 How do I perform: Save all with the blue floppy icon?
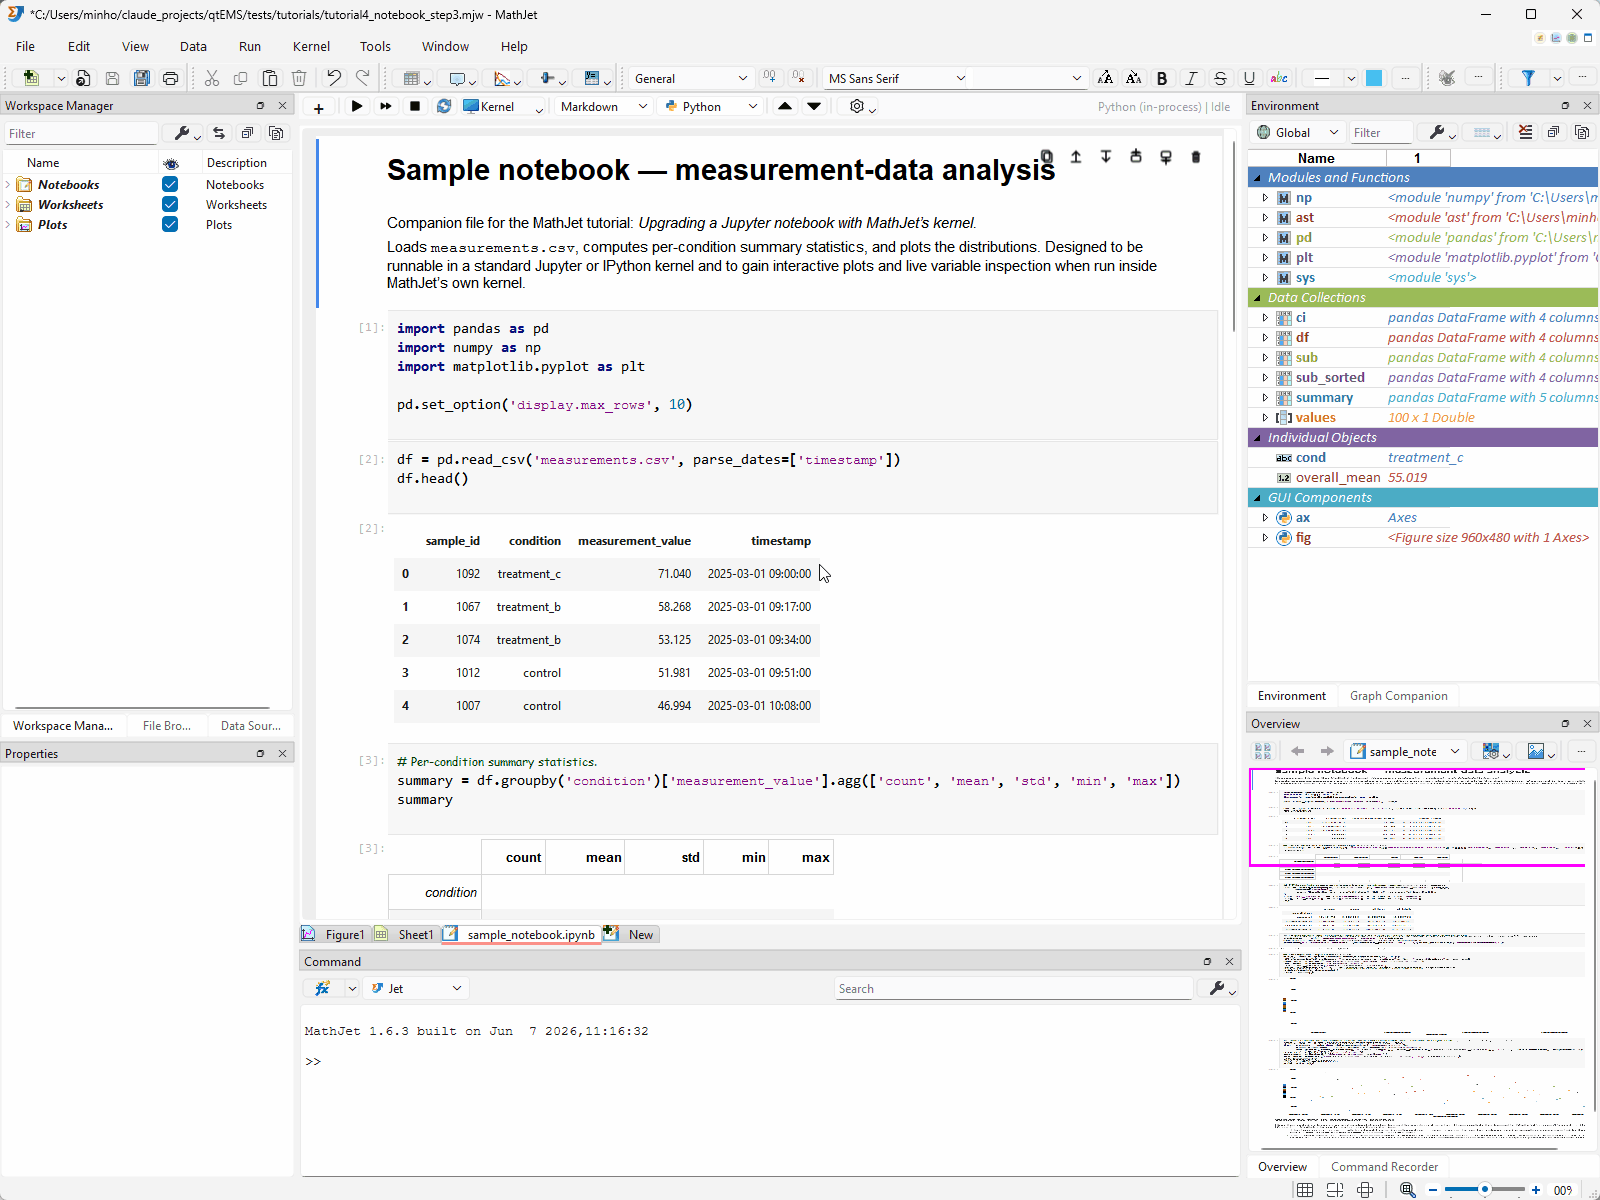[142, 78]
